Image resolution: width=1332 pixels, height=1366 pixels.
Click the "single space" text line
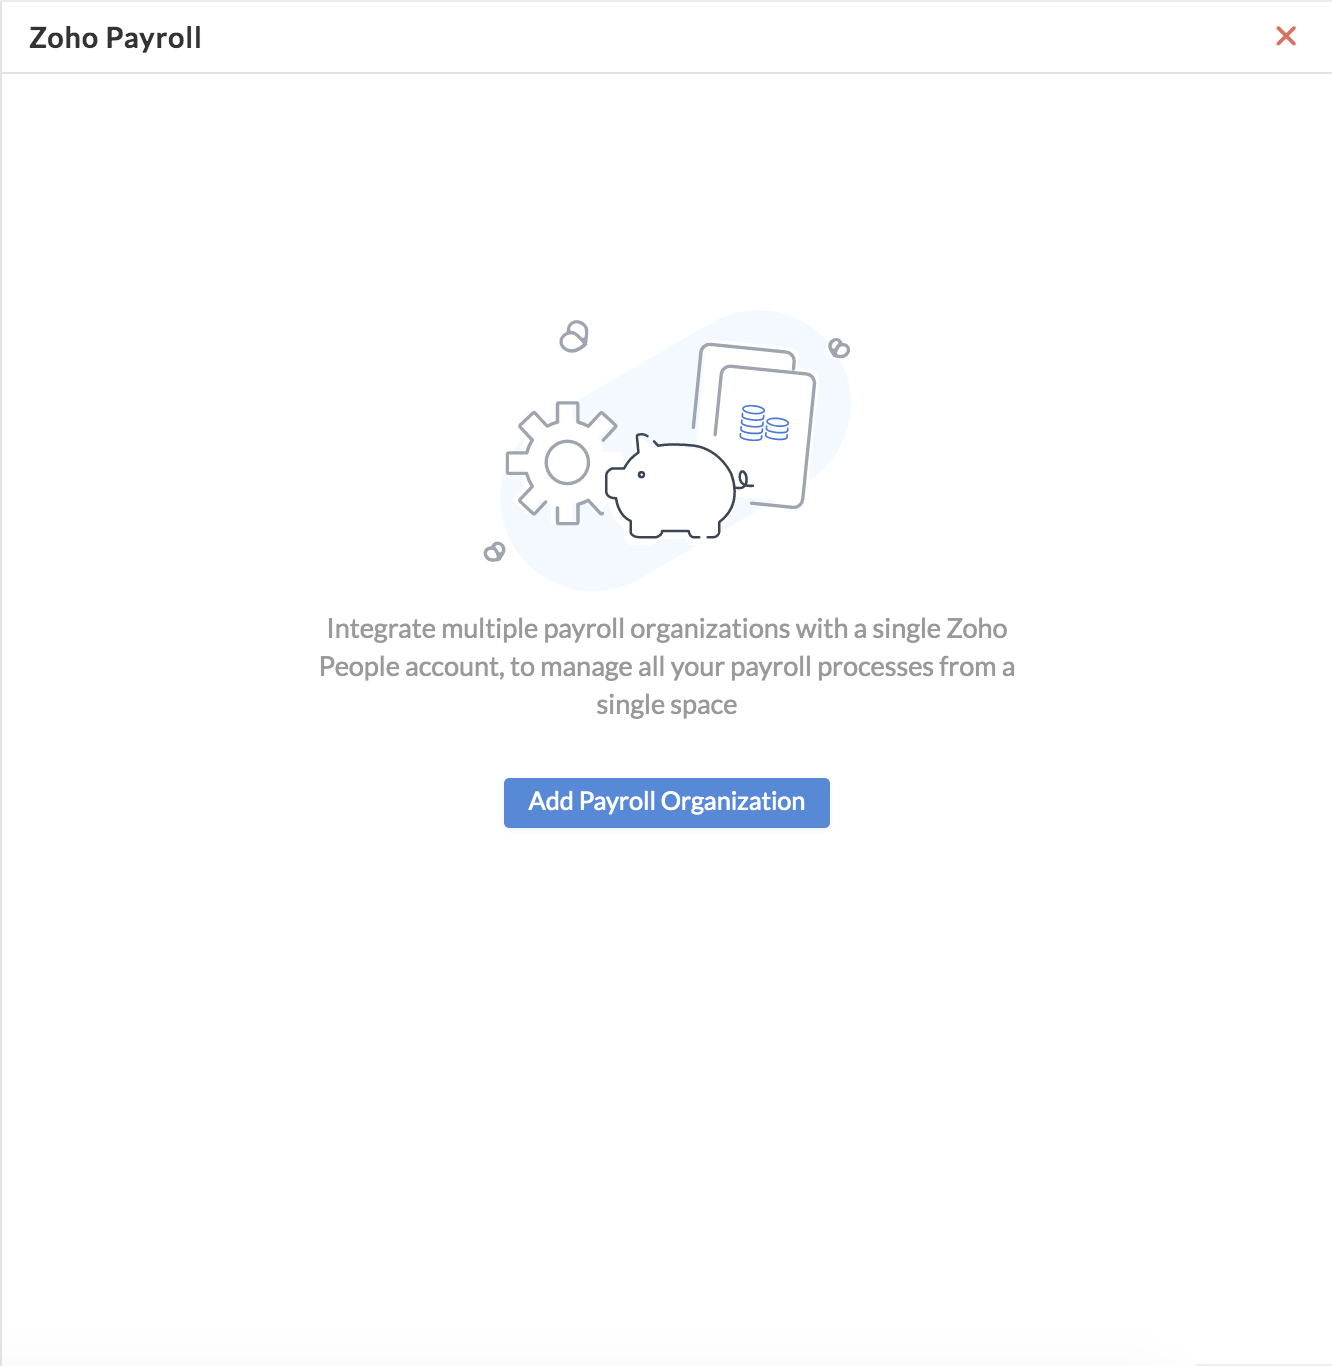coord(667,704)
